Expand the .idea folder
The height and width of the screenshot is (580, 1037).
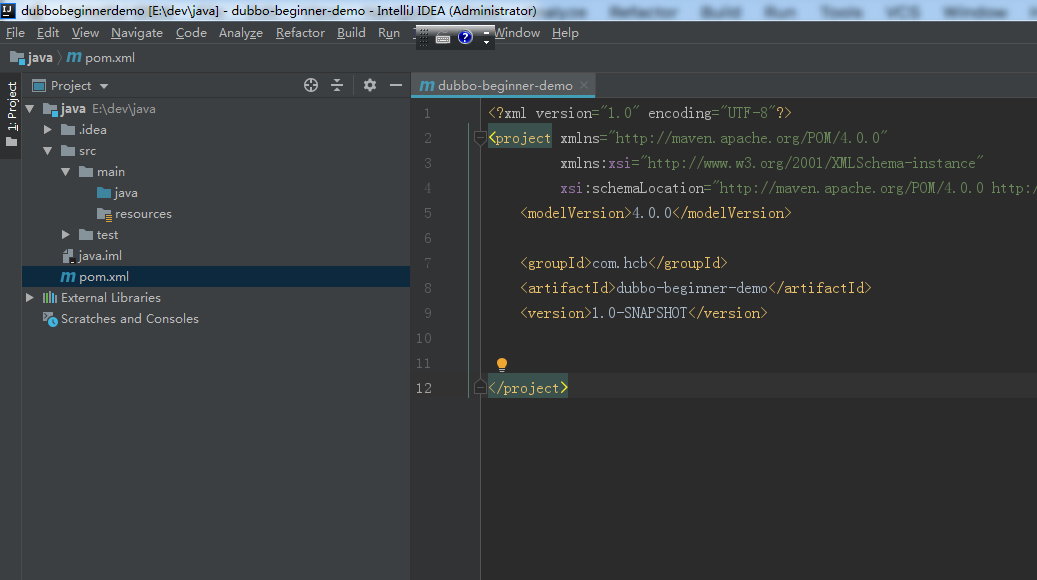48,130
